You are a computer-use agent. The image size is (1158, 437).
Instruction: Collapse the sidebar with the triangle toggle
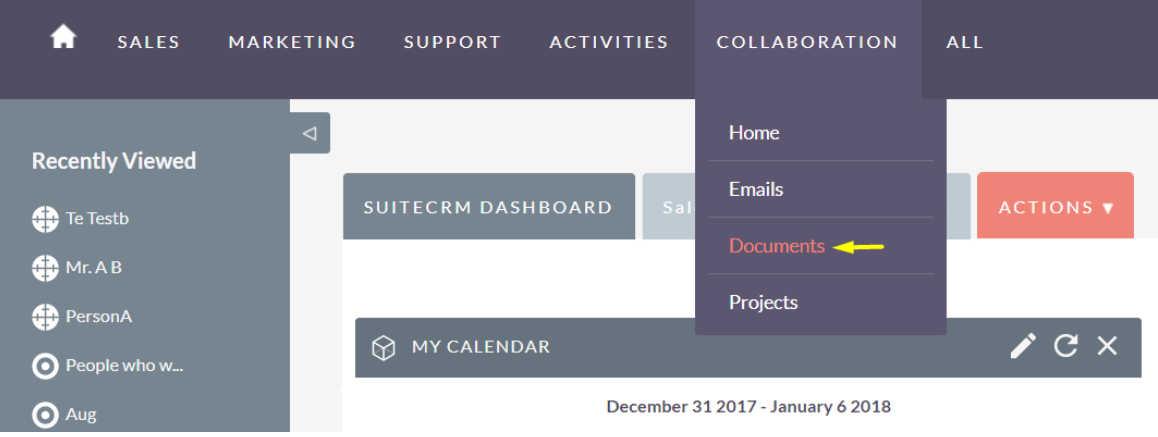click(309, 133)
